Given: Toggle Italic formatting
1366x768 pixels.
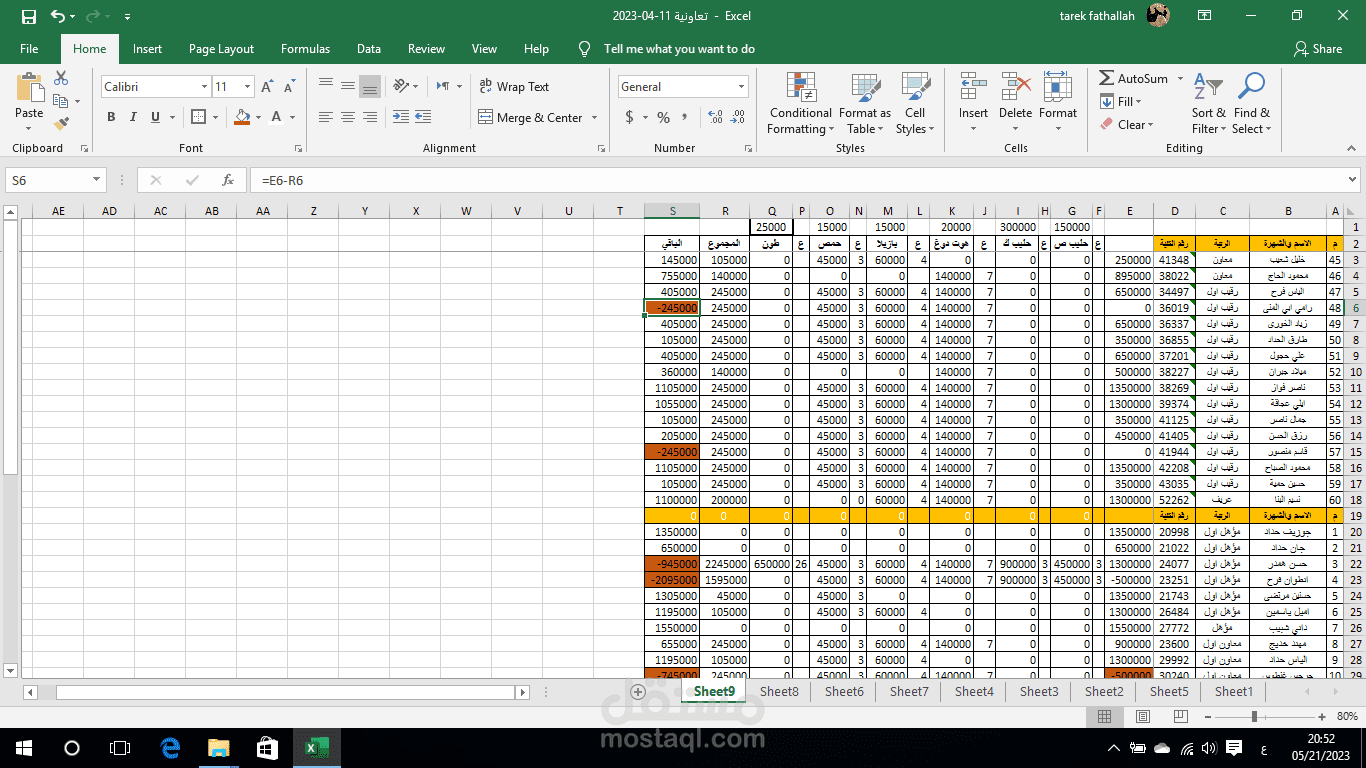Looking at the screenshot, I should [133, 117].
